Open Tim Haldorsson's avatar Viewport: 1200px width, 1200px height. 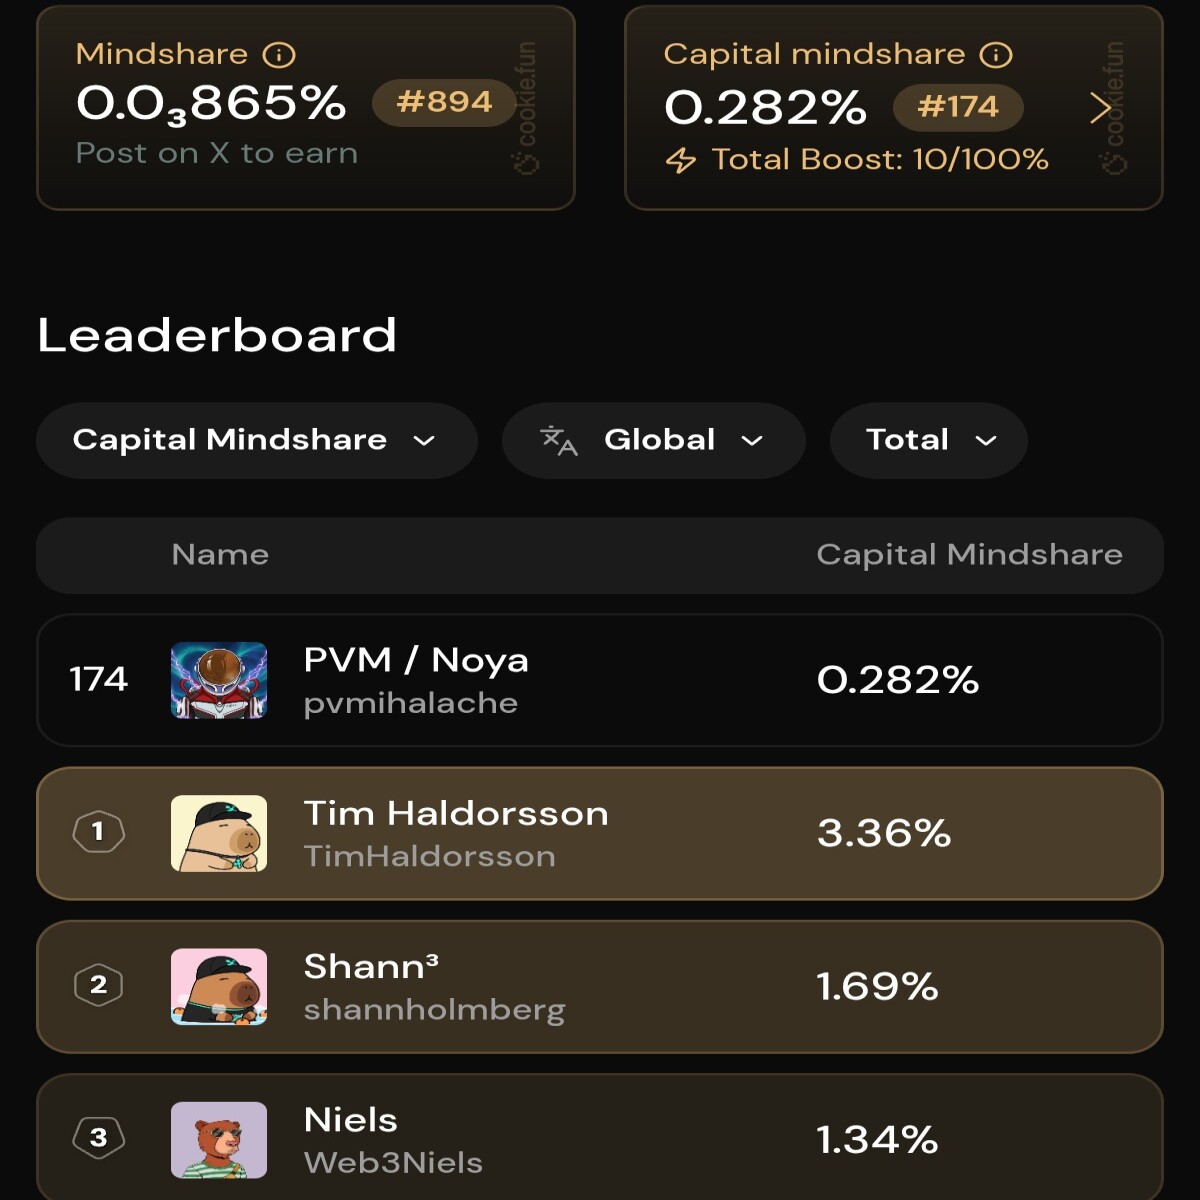click(x=219, y=833)
